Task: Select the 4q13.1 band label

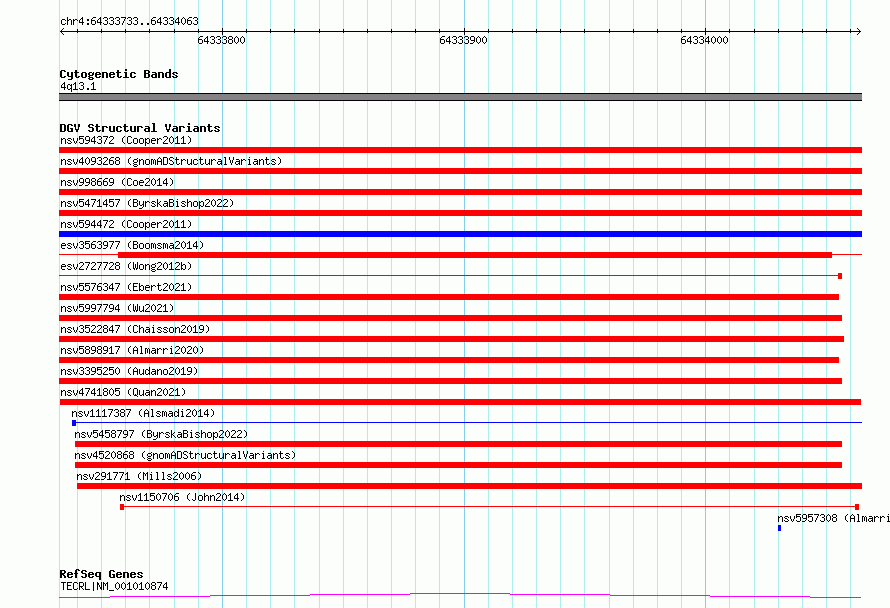Action: point(78,86)
